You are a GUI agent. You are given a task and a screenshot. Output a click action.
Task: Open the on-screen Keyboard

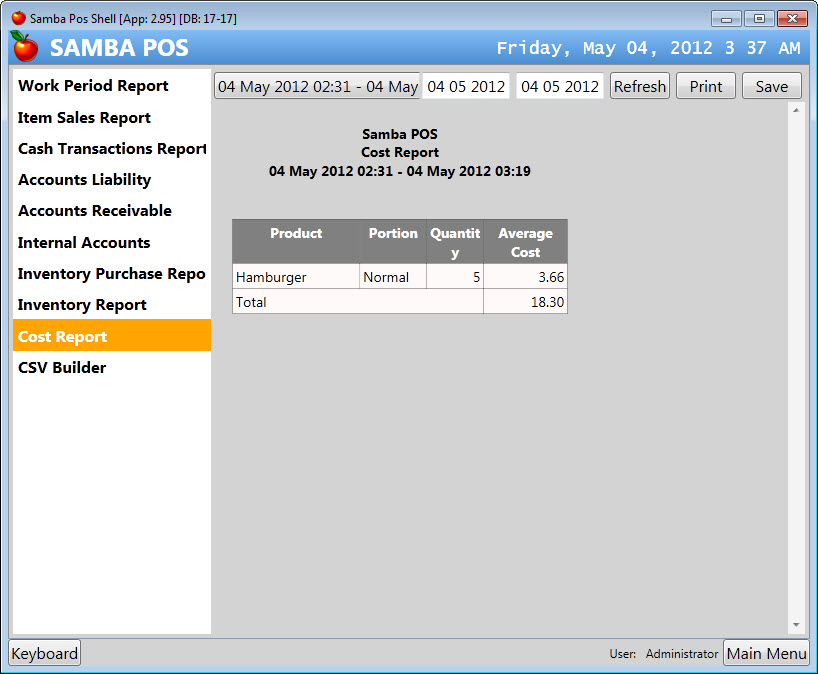click(x=45, y=653)
